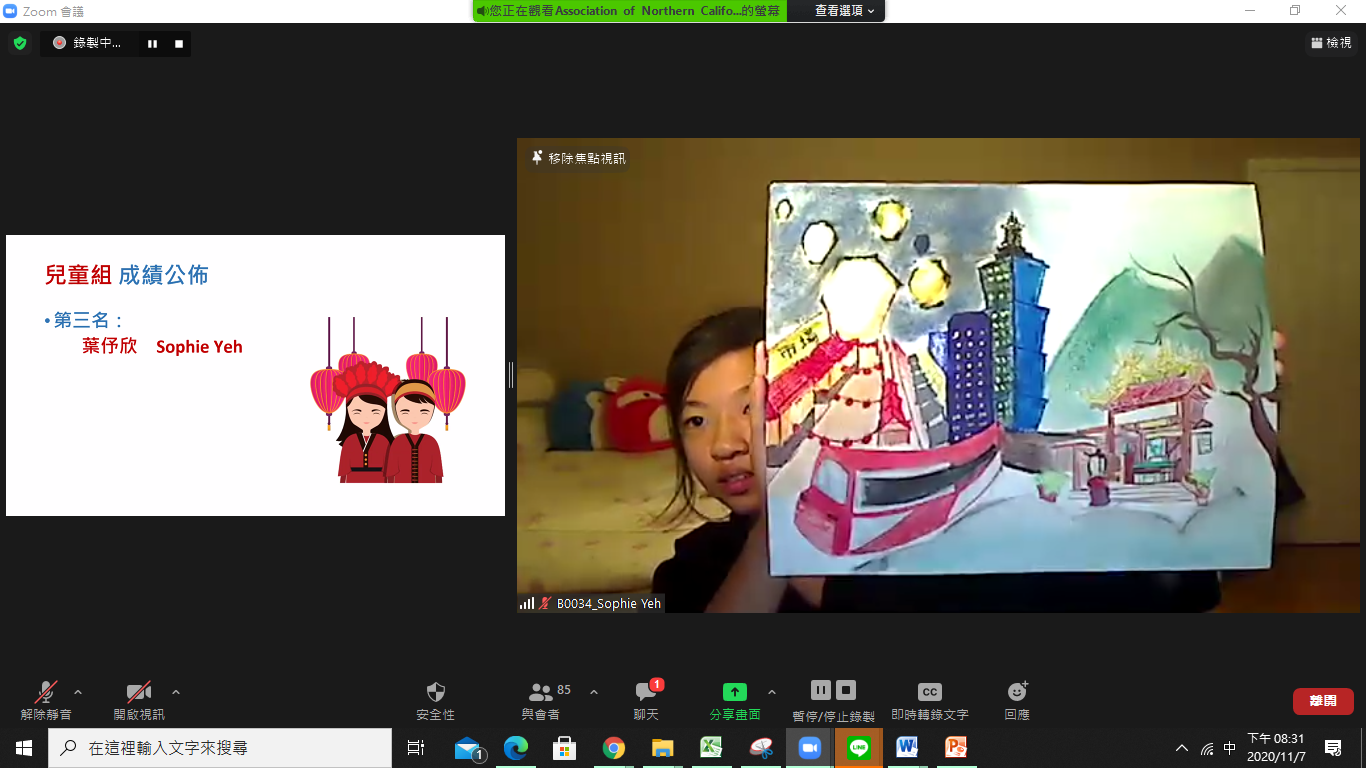Viewport: 1366px width, 768px height.
Task: Click the green Share Screen (分享畫面) icon
Action: pos(734,692)
